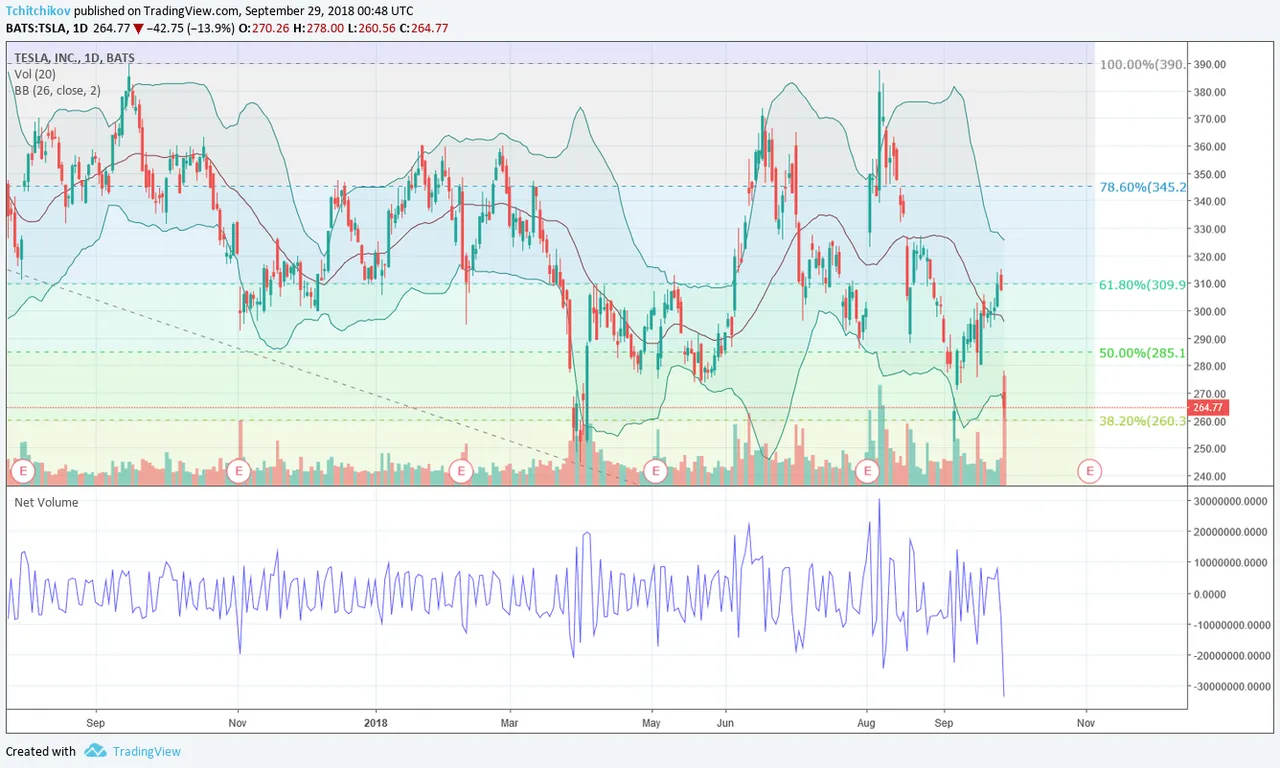
Task: Click the 'Created with' footer text
Action: [x=41, y=752]
